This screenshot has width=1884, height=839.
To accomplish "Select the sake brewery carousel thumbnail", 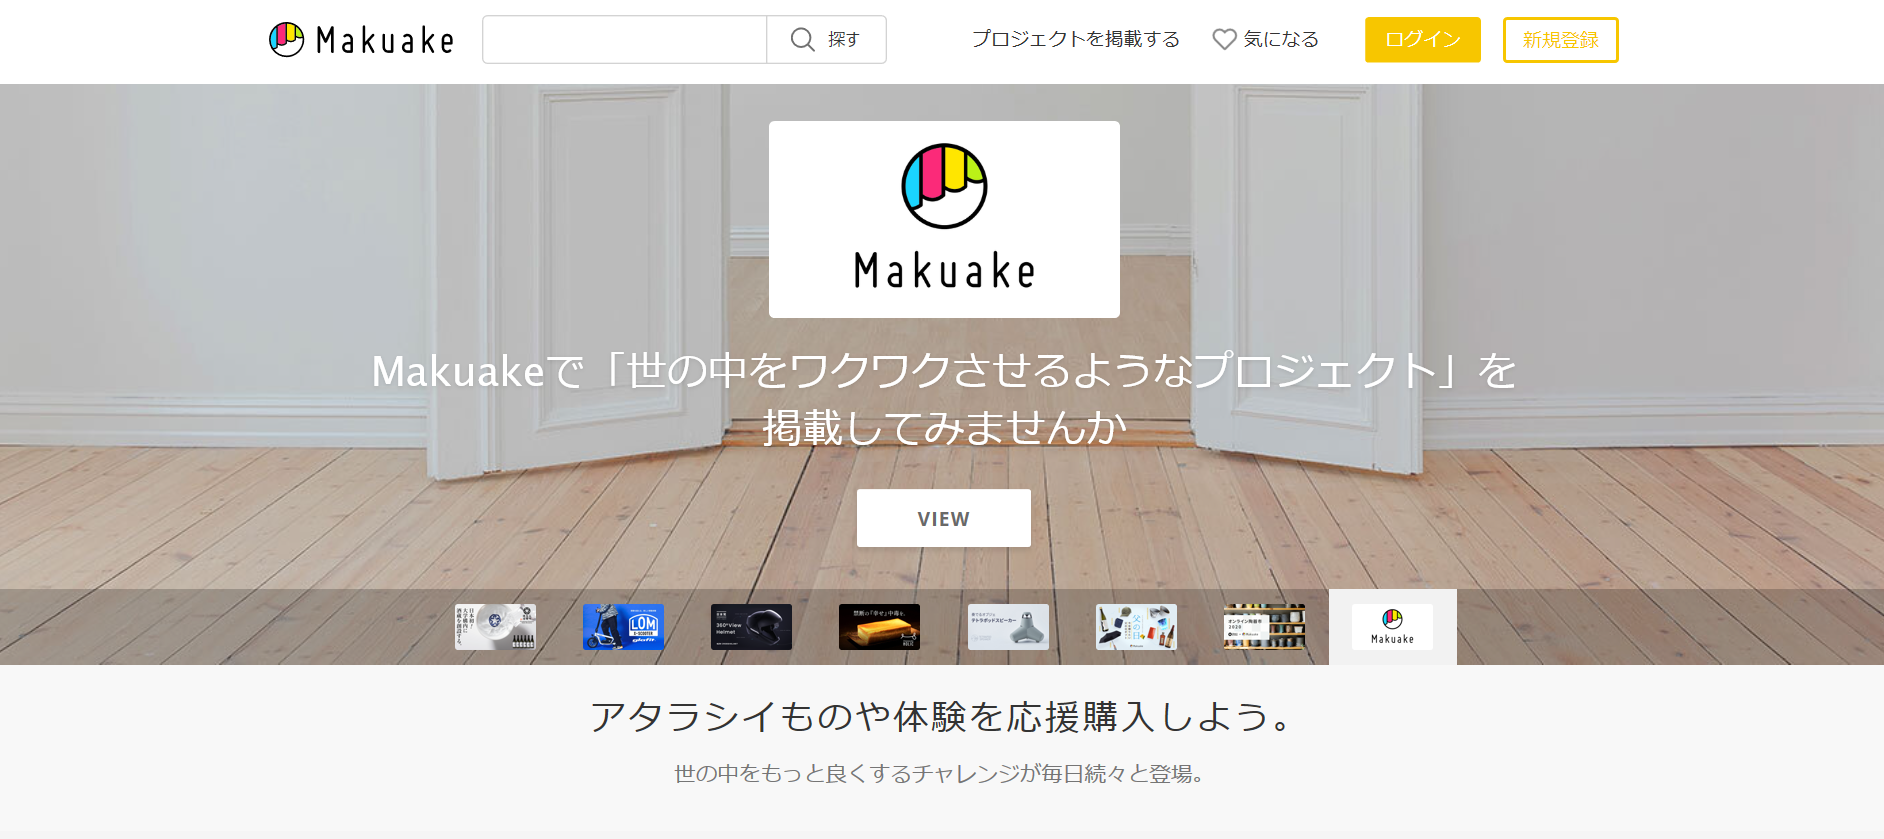I will coord(495,627).
